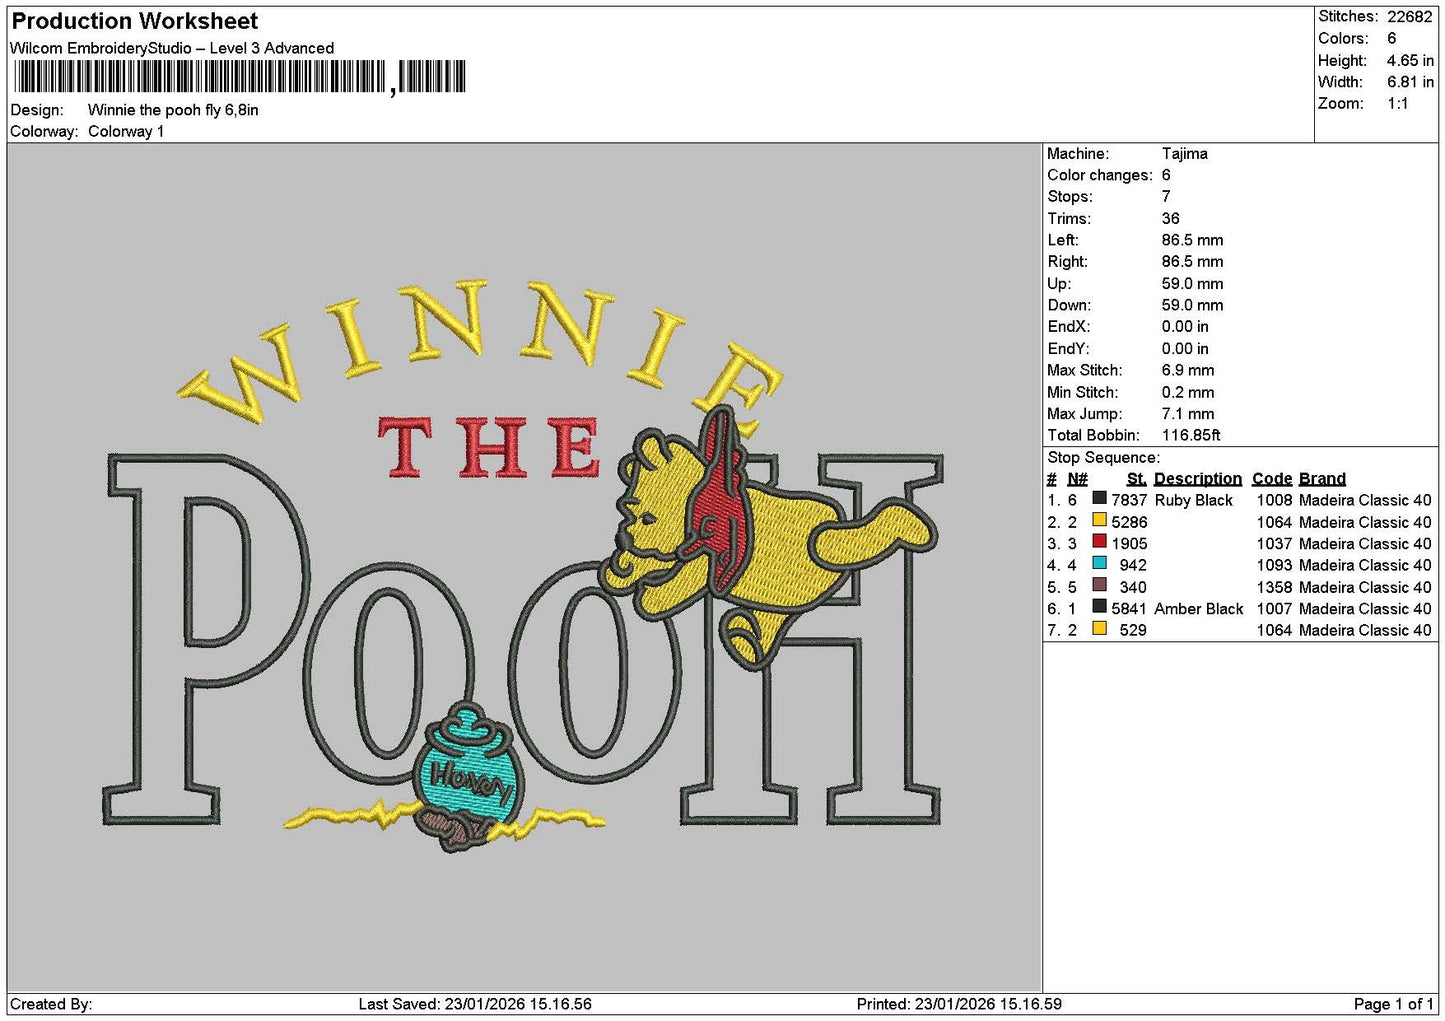Click the Width value '6.81 in'
Image resolution: width=1445 pixels, height=1021 pixels.
click(1410, 82)
